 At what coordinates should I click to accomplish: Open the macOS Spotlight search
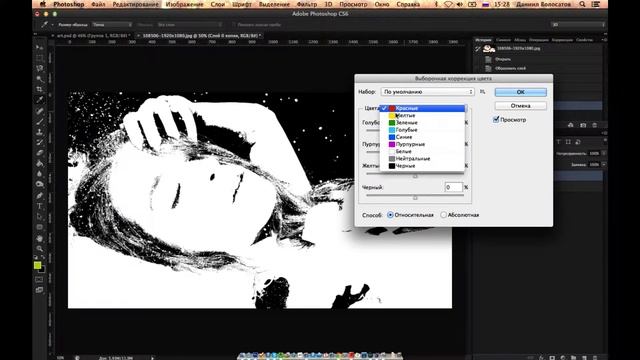582,4
